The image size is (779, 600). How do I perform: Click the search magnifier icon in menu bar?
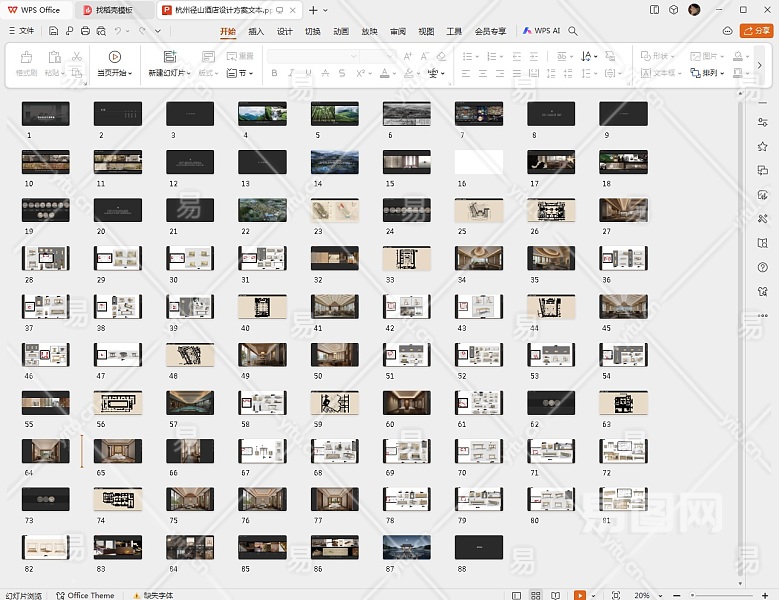click(573, 31)
